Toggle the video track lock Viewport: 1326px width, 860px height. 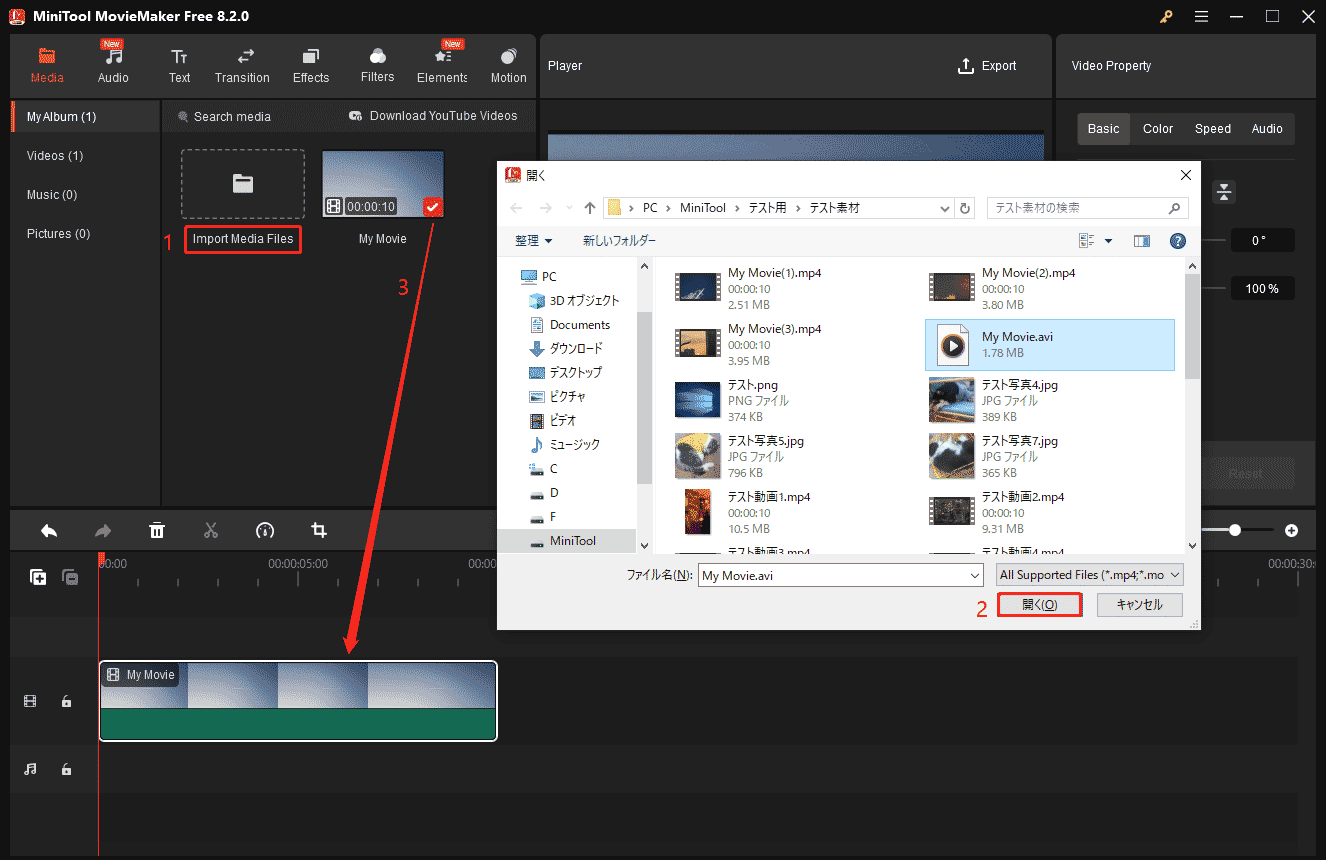tap(66, 702)
